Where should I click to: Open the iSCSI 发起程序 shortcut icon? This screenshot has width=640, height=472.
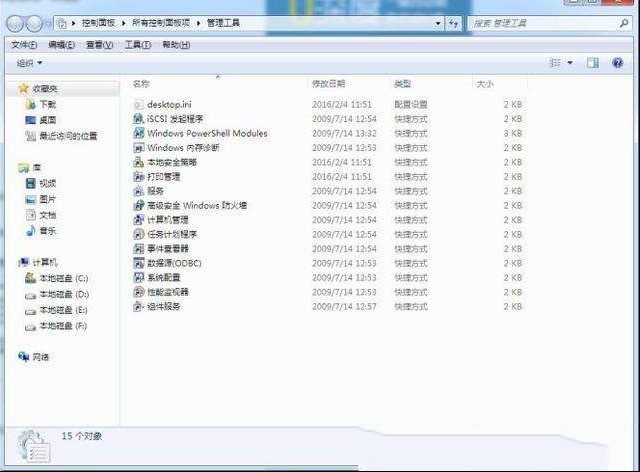139,119
